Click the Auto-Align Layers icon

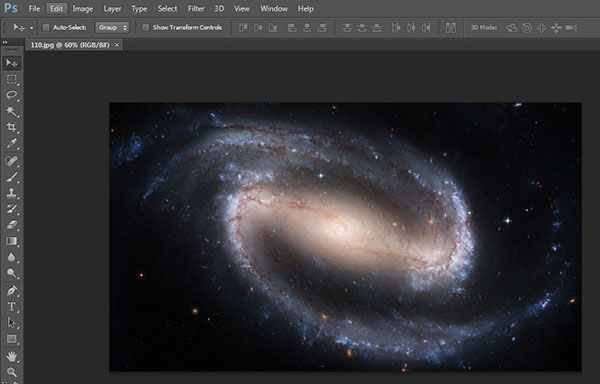coord(451,28)
